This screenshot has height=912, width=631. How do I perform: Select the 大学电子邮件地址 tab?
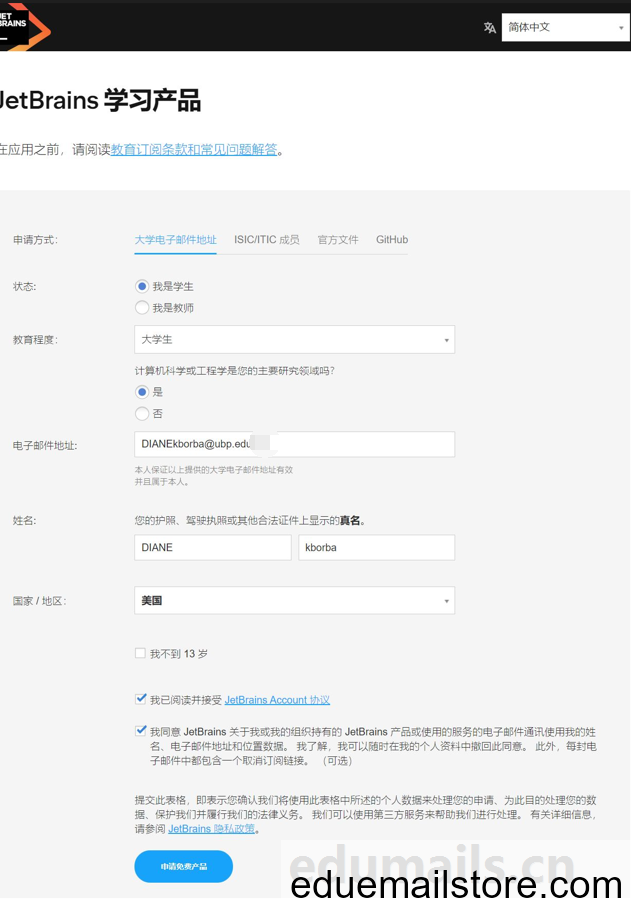pyautogui.click(x=176, y=240)
